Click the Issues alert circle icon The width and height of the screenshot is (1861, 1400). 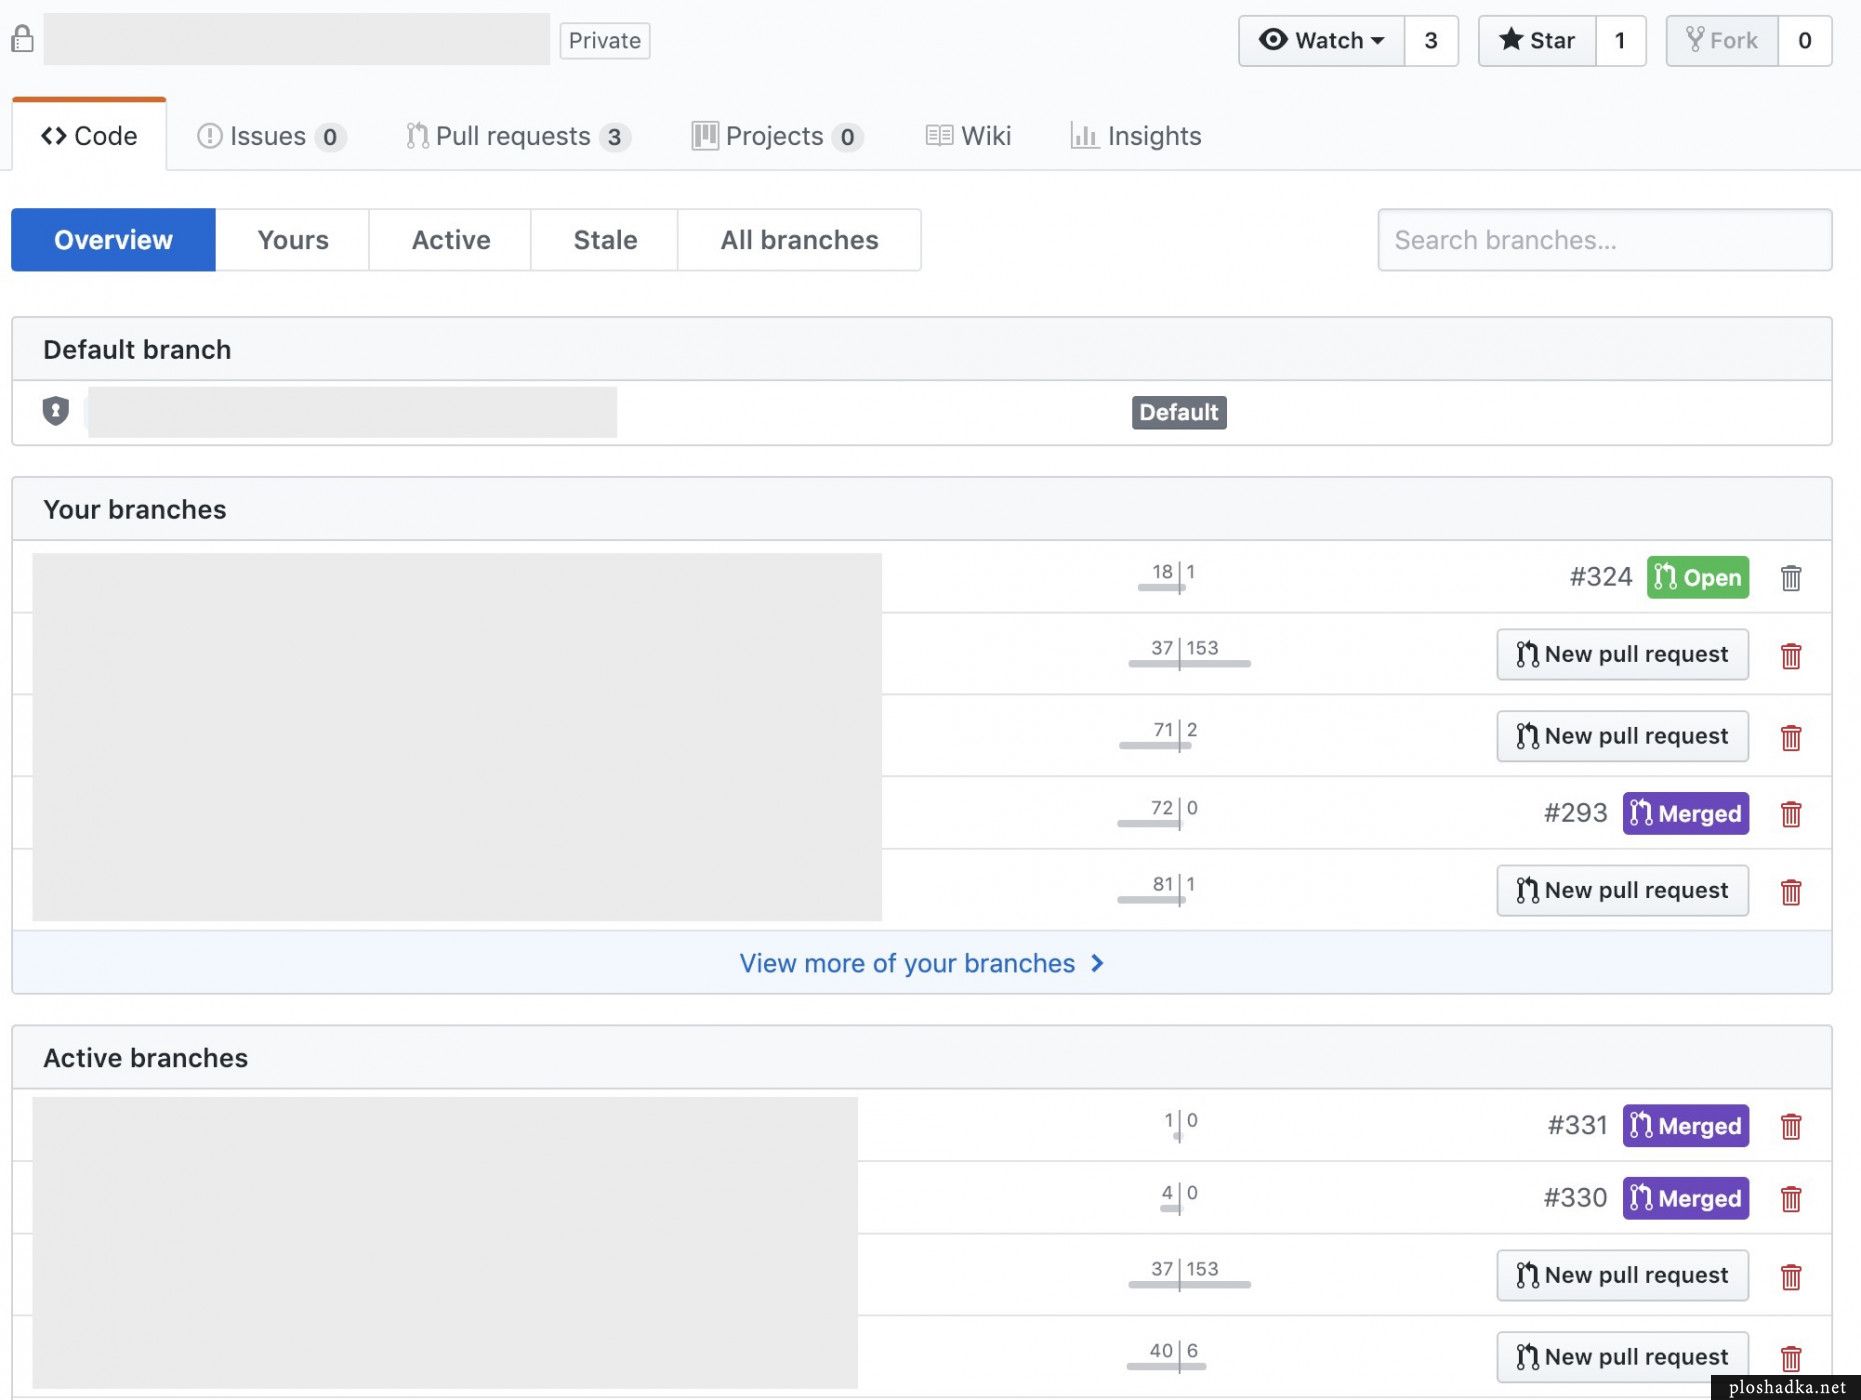click(x=210, y=136)
